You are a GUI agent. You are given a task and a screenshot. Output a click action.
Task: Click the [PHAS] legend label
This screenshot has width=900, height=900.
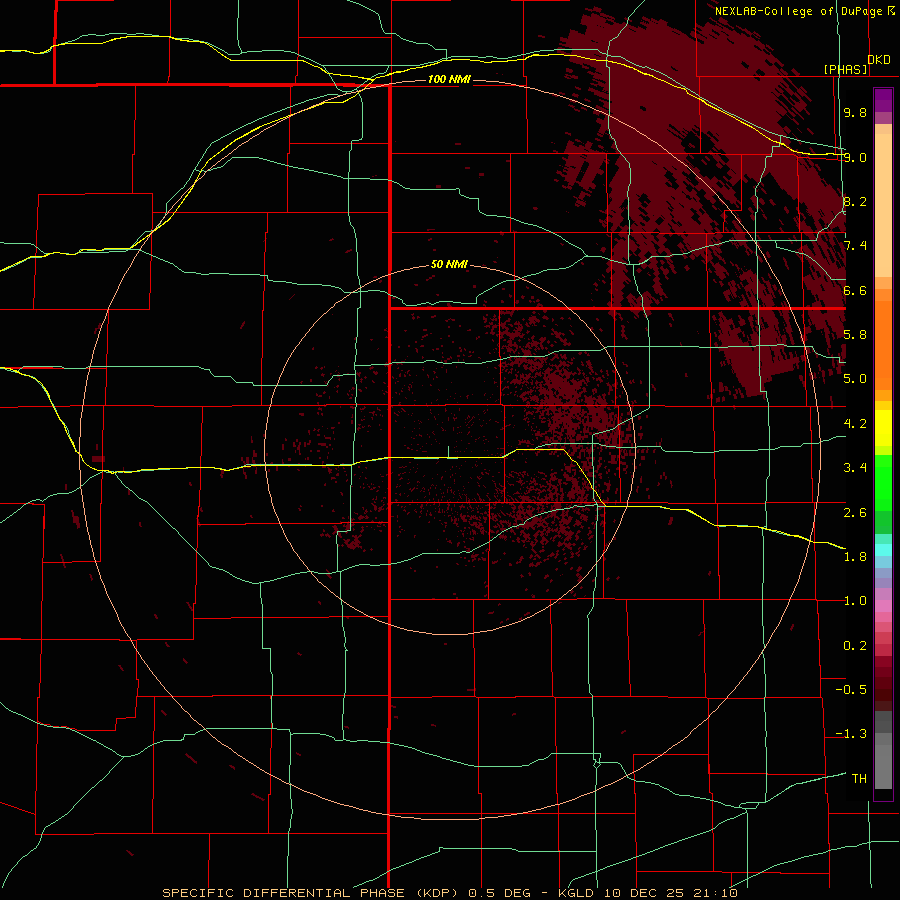pos(845,70)
